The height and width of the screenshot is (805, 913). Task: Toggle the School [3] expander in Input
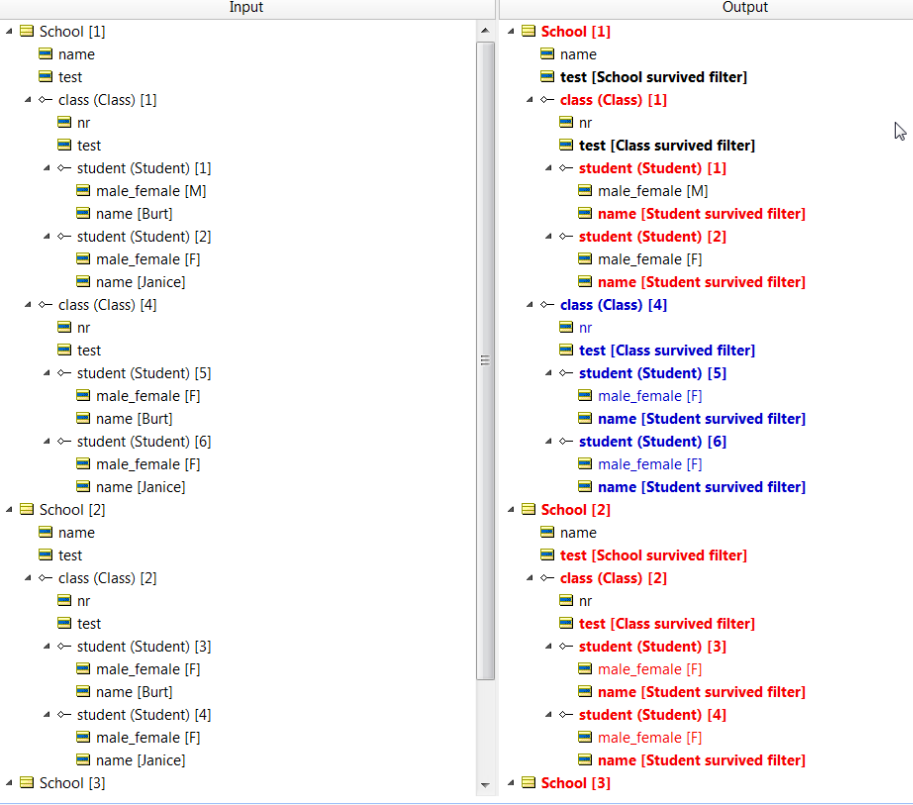pos(9,783)
